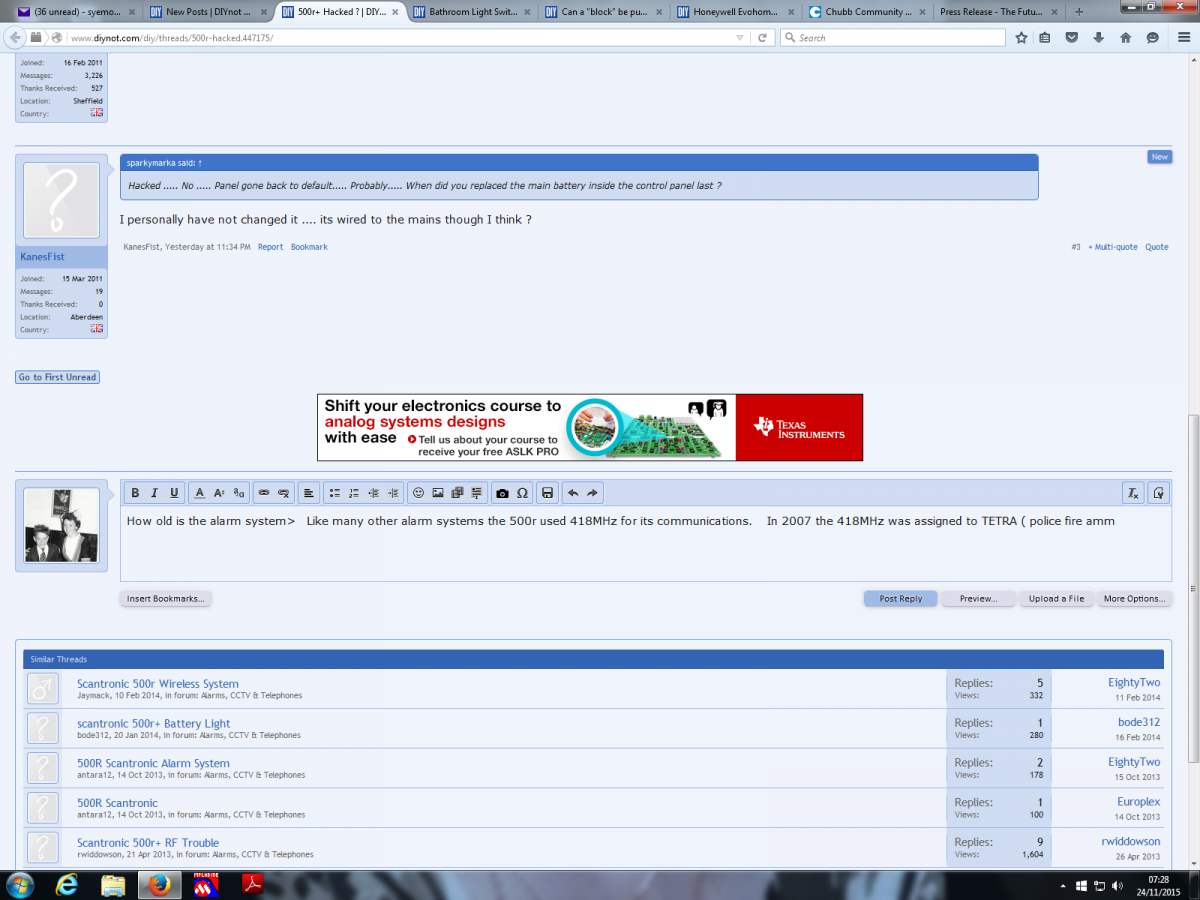The width and height of the screenshot is (1200, 900).
Task: Undo the last edit in the editor
Action: pyautogui.click(x=572, y=493)
